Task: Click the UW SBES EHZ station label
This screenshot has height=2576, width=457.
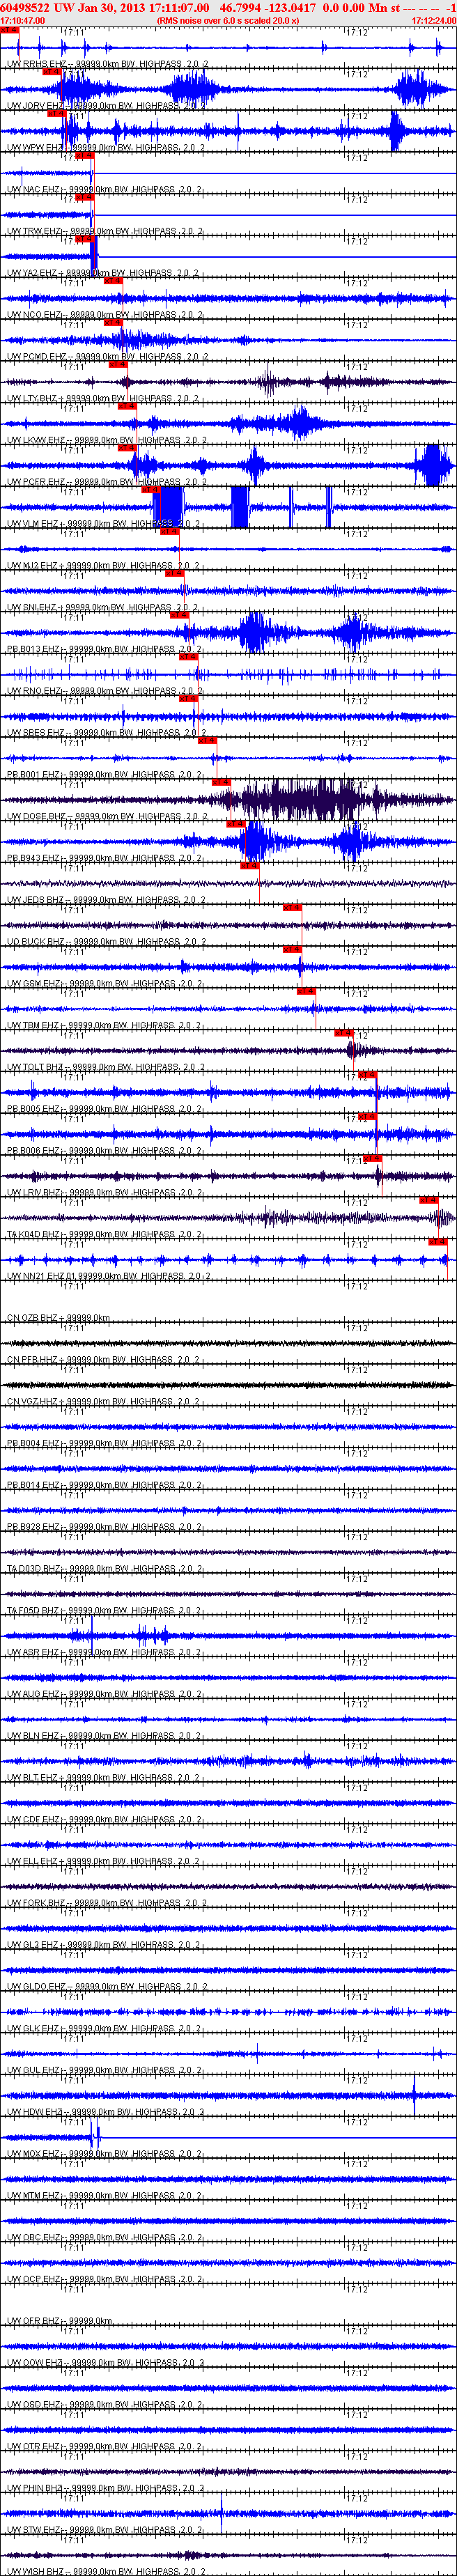Action: [107, 733]
